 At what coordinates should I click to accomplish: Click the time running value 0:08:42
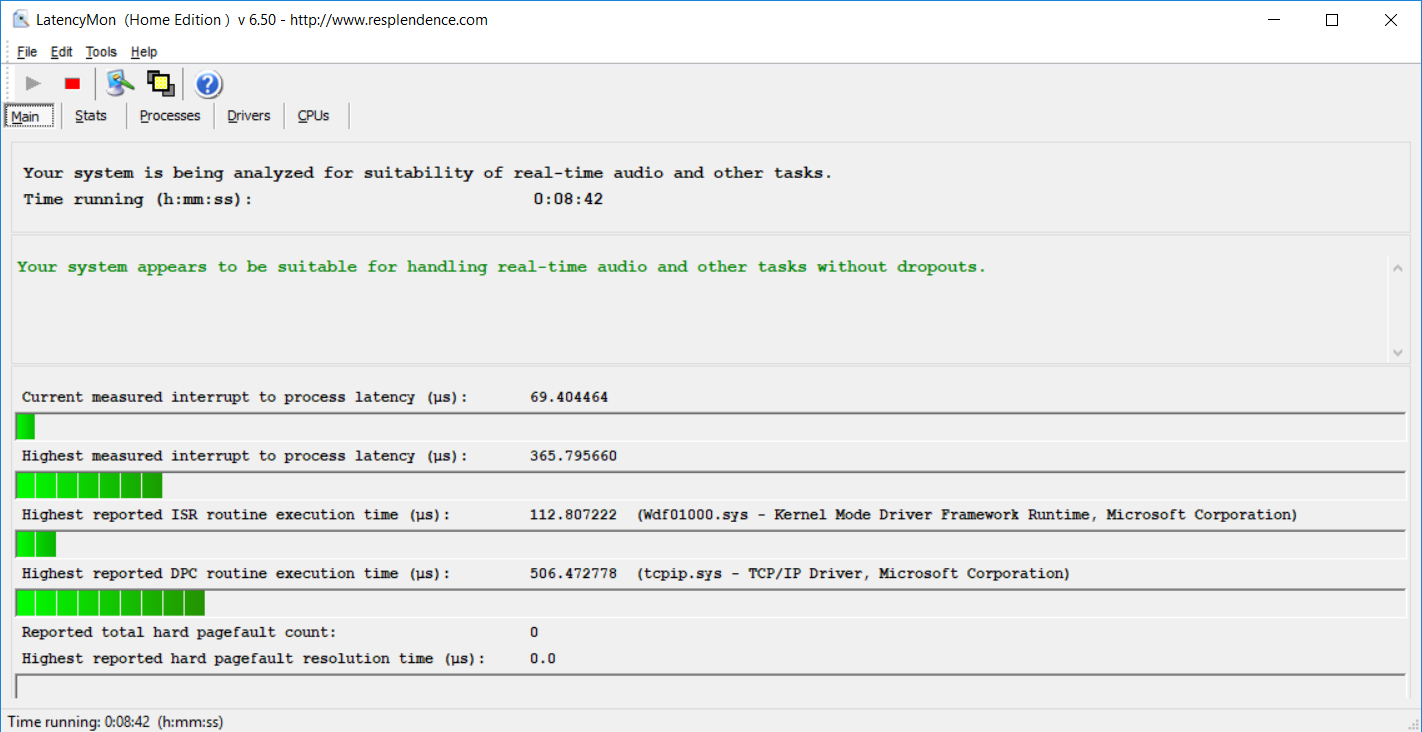(x=568, y=199)
